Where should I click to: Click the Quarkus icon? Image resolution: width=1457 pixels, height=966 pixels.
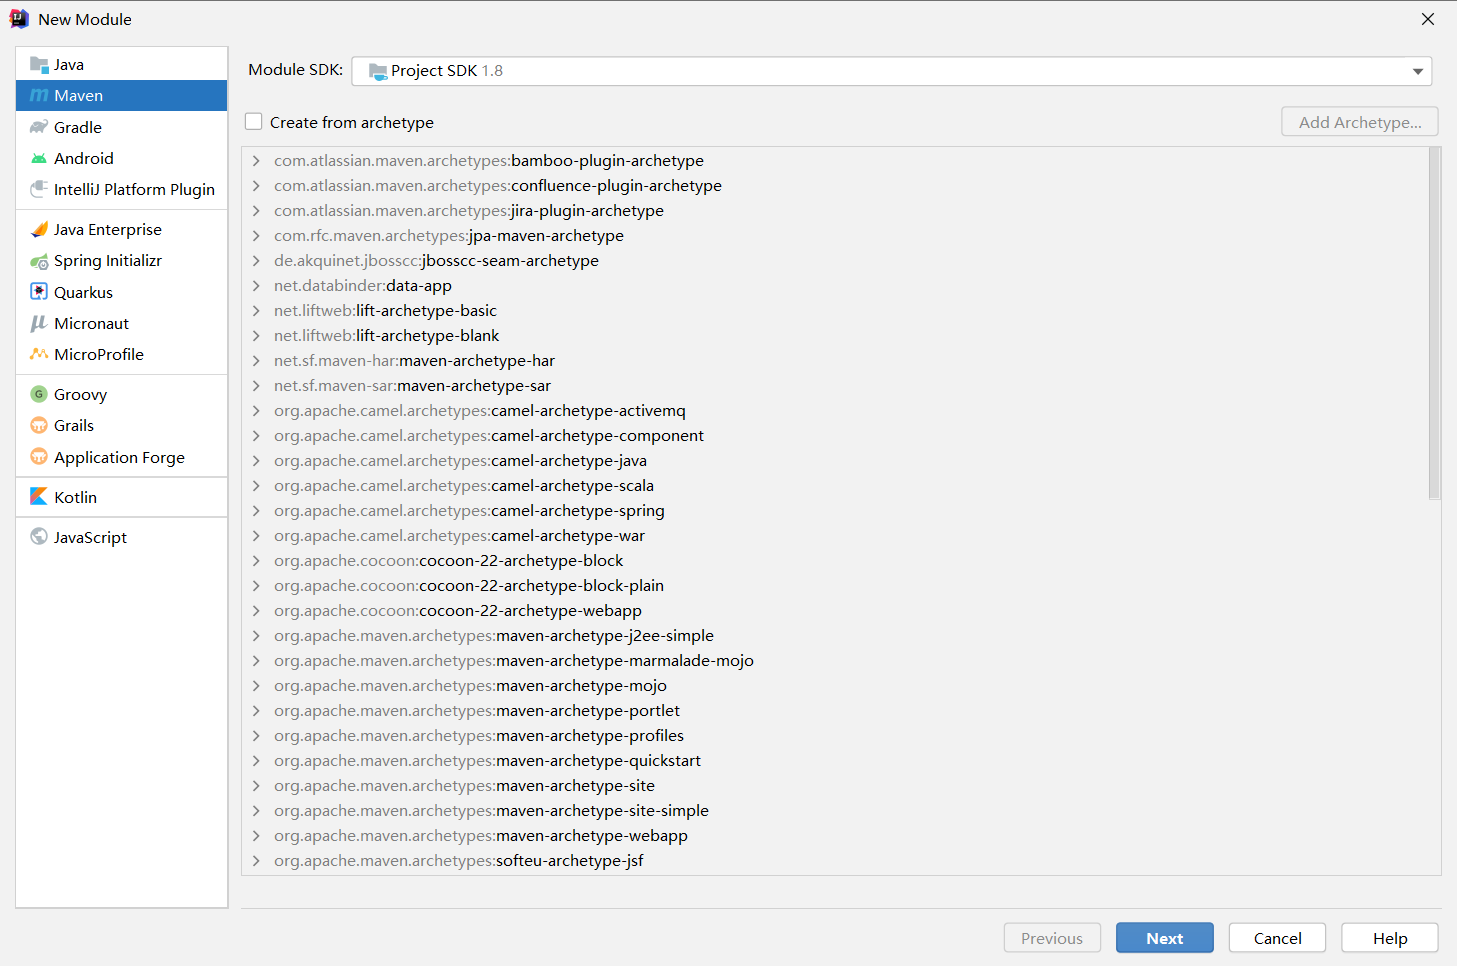(x=39, y=292)
